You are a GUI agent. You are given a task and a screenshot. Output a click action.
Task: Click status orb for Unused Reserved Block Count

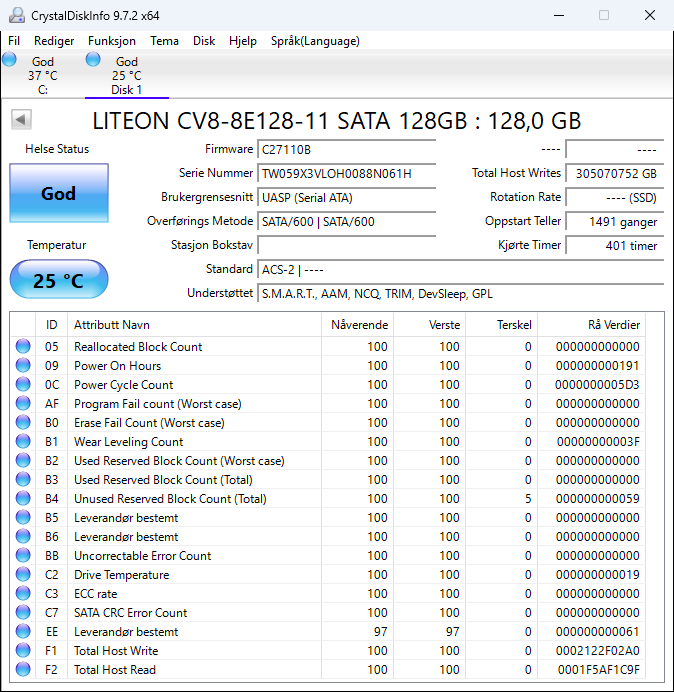(x=23, y=498)
